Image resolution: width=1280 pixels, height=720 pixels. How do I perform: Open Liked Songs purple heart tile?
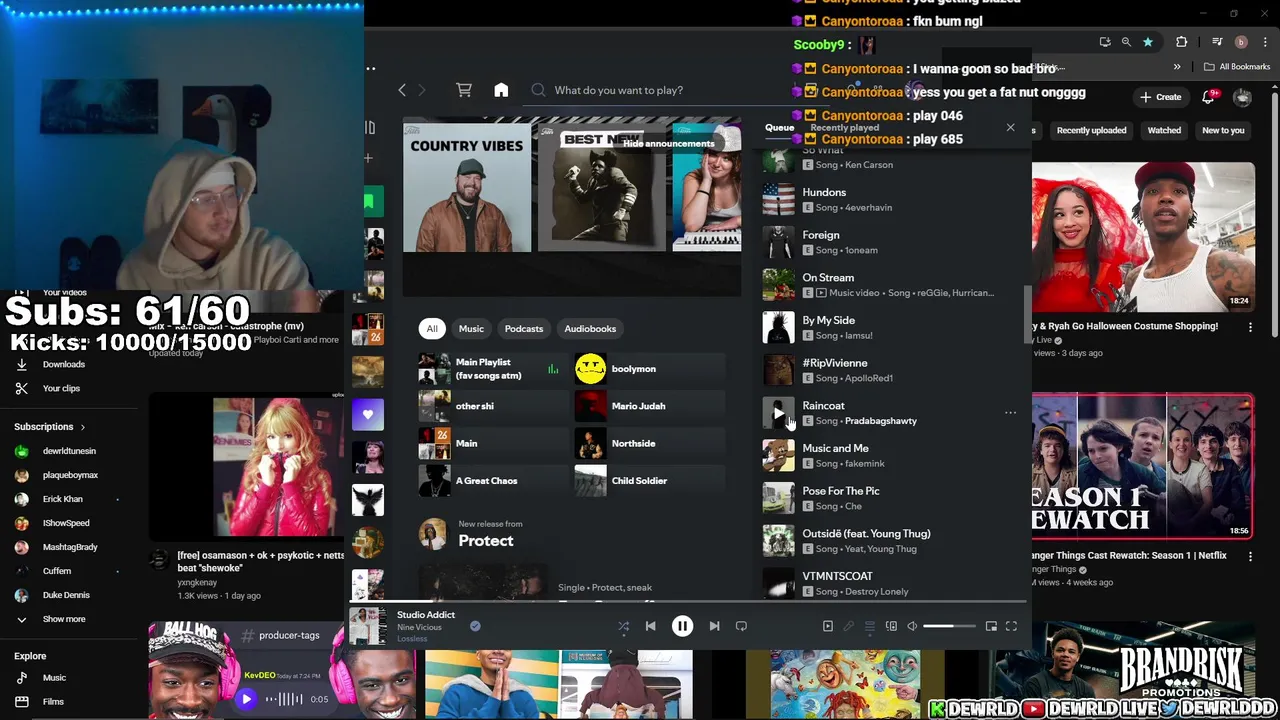click(x=367, y=414)
